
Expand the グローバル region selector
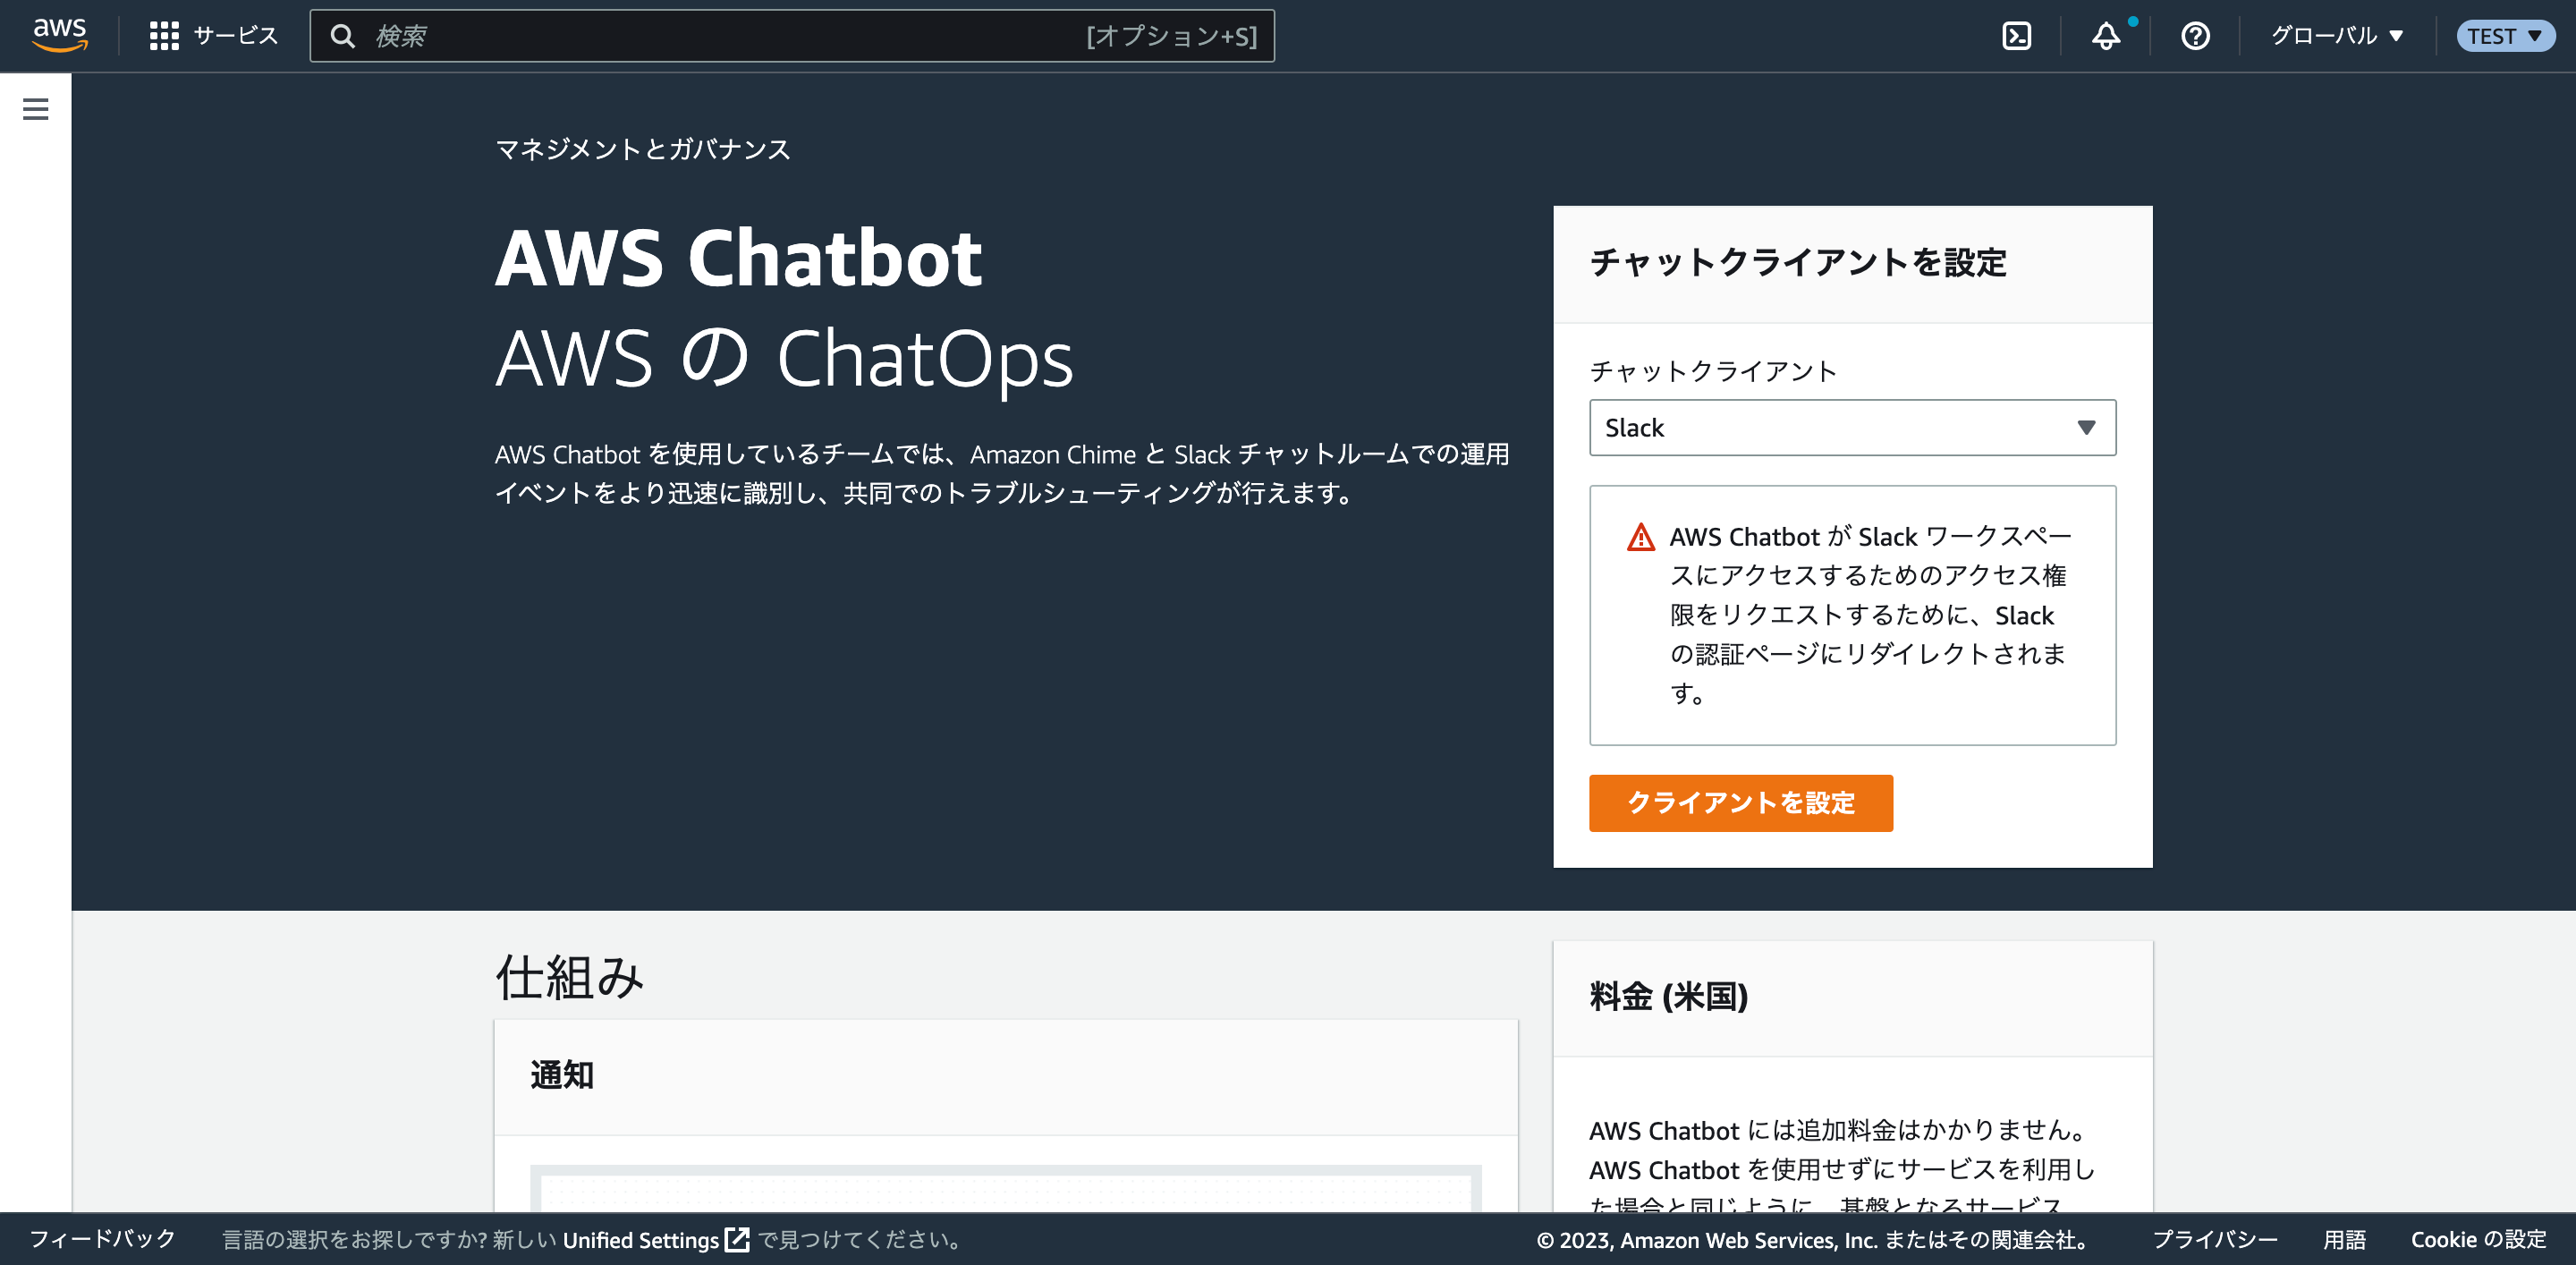[2335, 36]
